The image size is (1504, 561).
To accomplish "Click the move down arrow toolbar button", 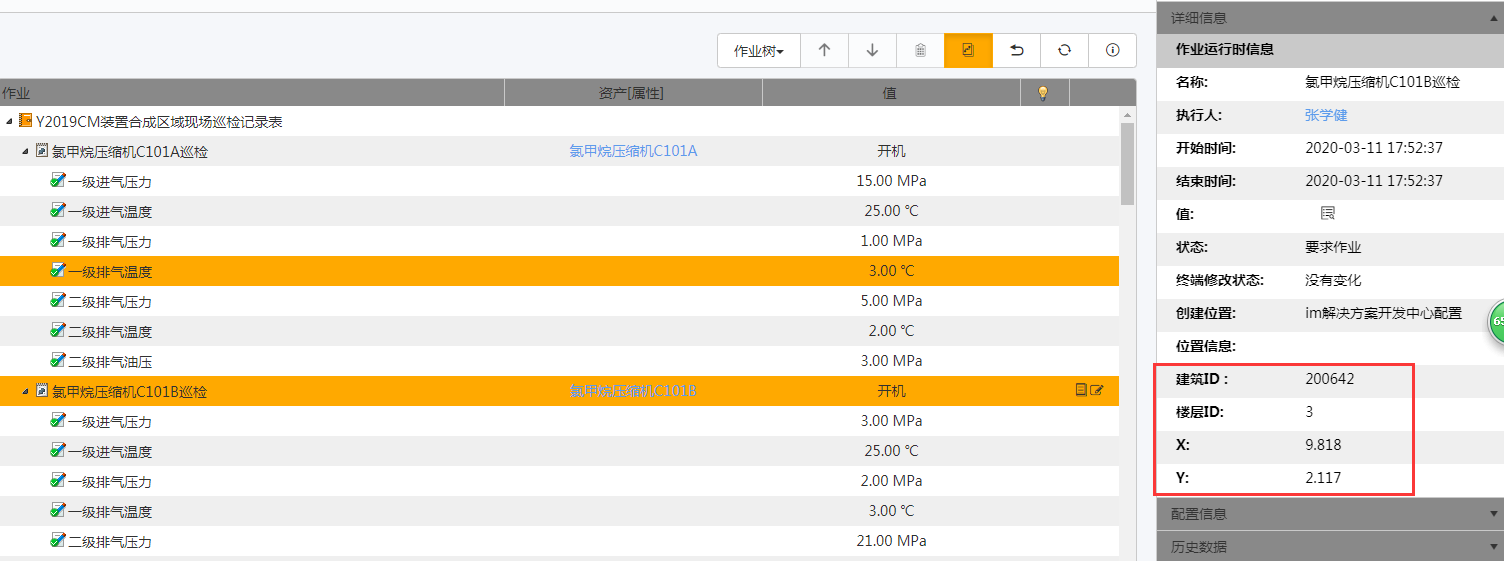I will 872,51.
